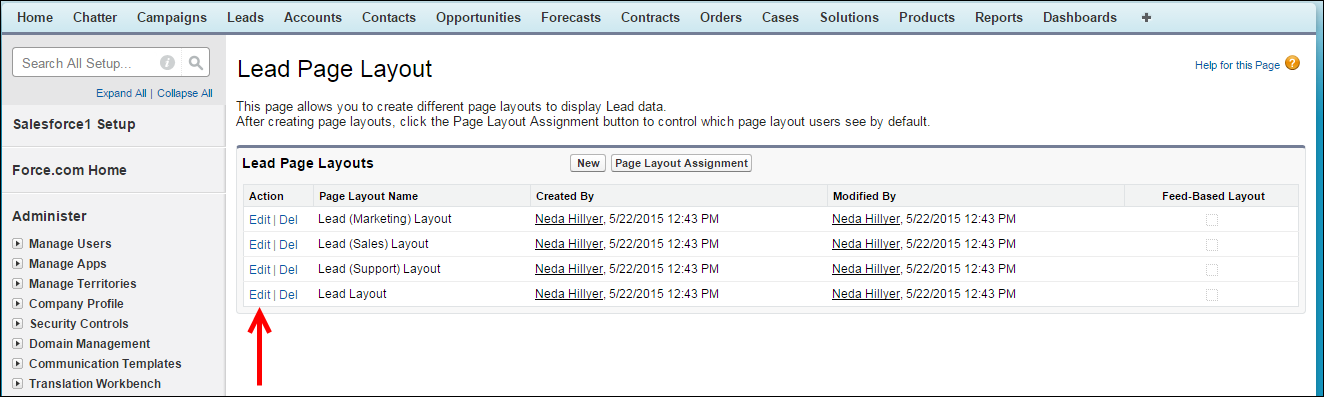Click Del for Lead (Sales) Layout
This screenshot has height=397, width=1324.
click(x=288, y=244)
